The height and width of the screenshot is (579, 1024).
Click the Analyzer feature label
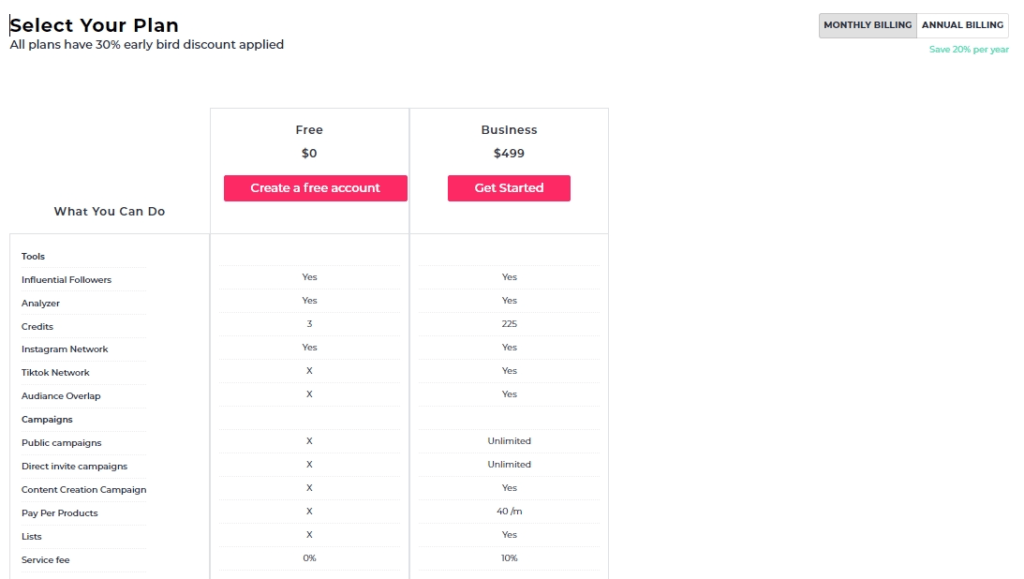pos(41,303)
